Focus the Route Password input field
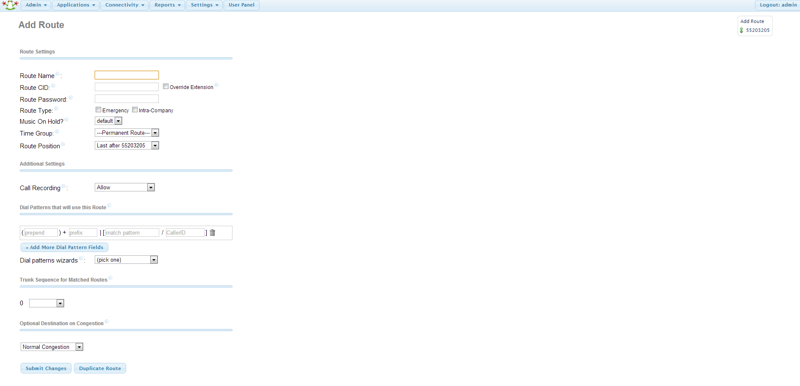The height and width of the screenshot is (386, 800). point(127,98)
